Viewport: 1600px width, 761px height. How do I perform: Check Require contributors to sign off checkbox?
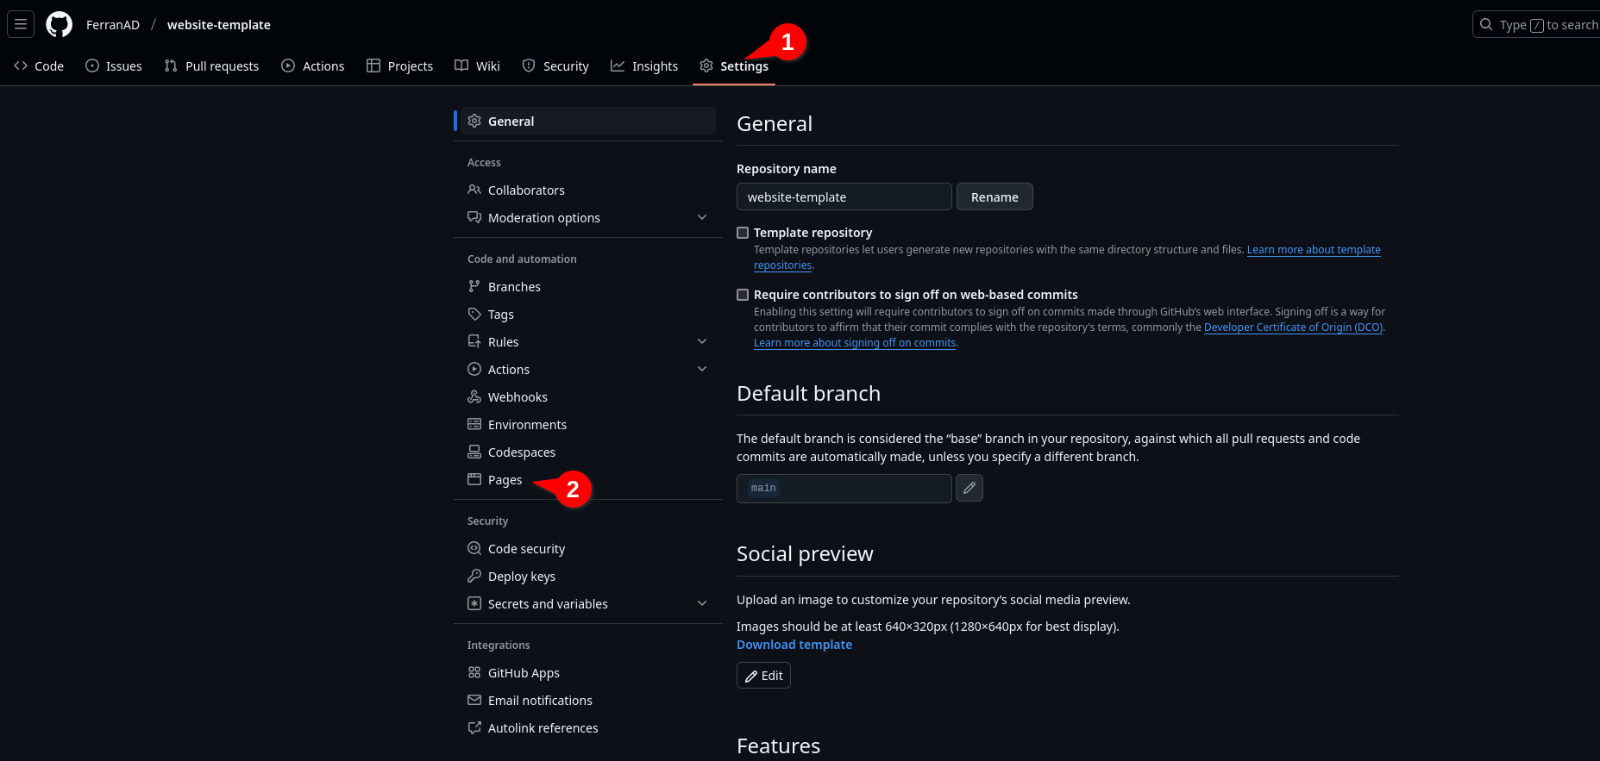(x=743, y=295)
